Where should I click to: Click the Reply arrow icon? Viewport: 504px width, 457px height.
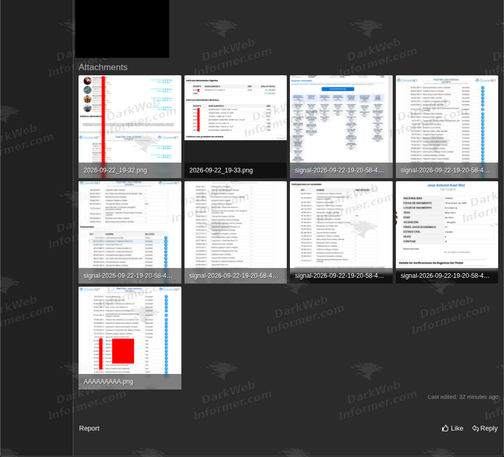(x=475, y=428)
